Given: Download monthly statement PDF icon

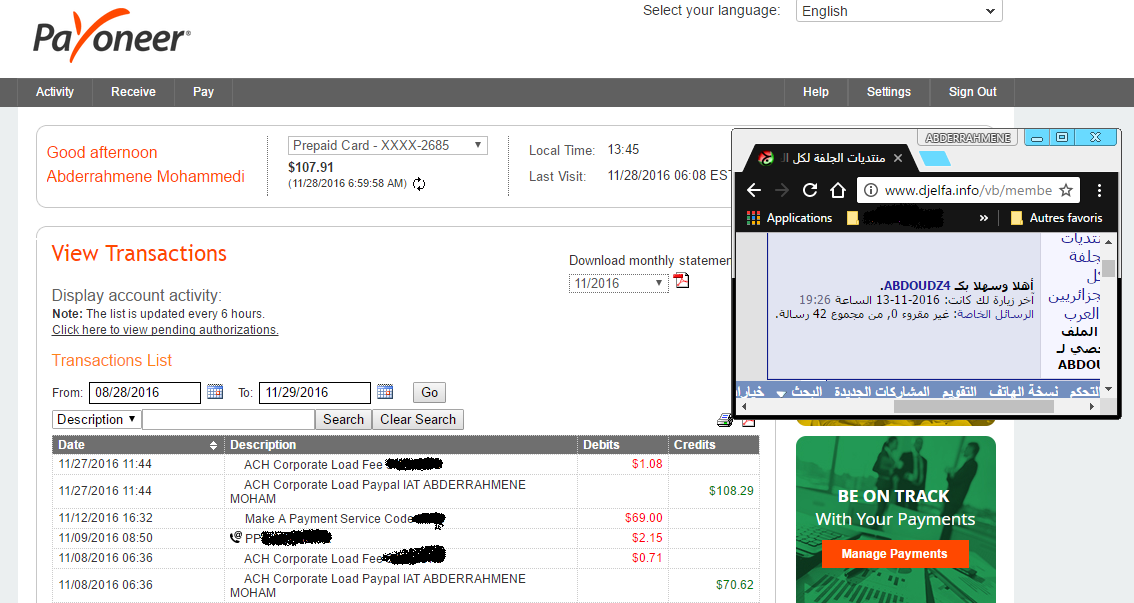Looking at the screenshot, I should coord(681,281).
